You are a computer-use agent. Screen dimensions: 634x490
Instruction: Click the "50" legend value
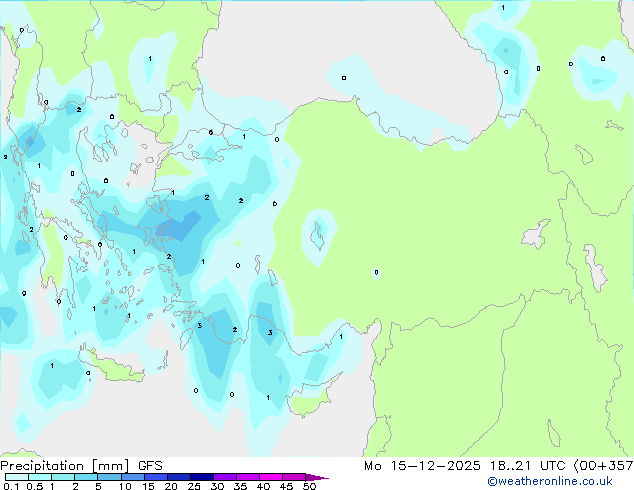309,486
